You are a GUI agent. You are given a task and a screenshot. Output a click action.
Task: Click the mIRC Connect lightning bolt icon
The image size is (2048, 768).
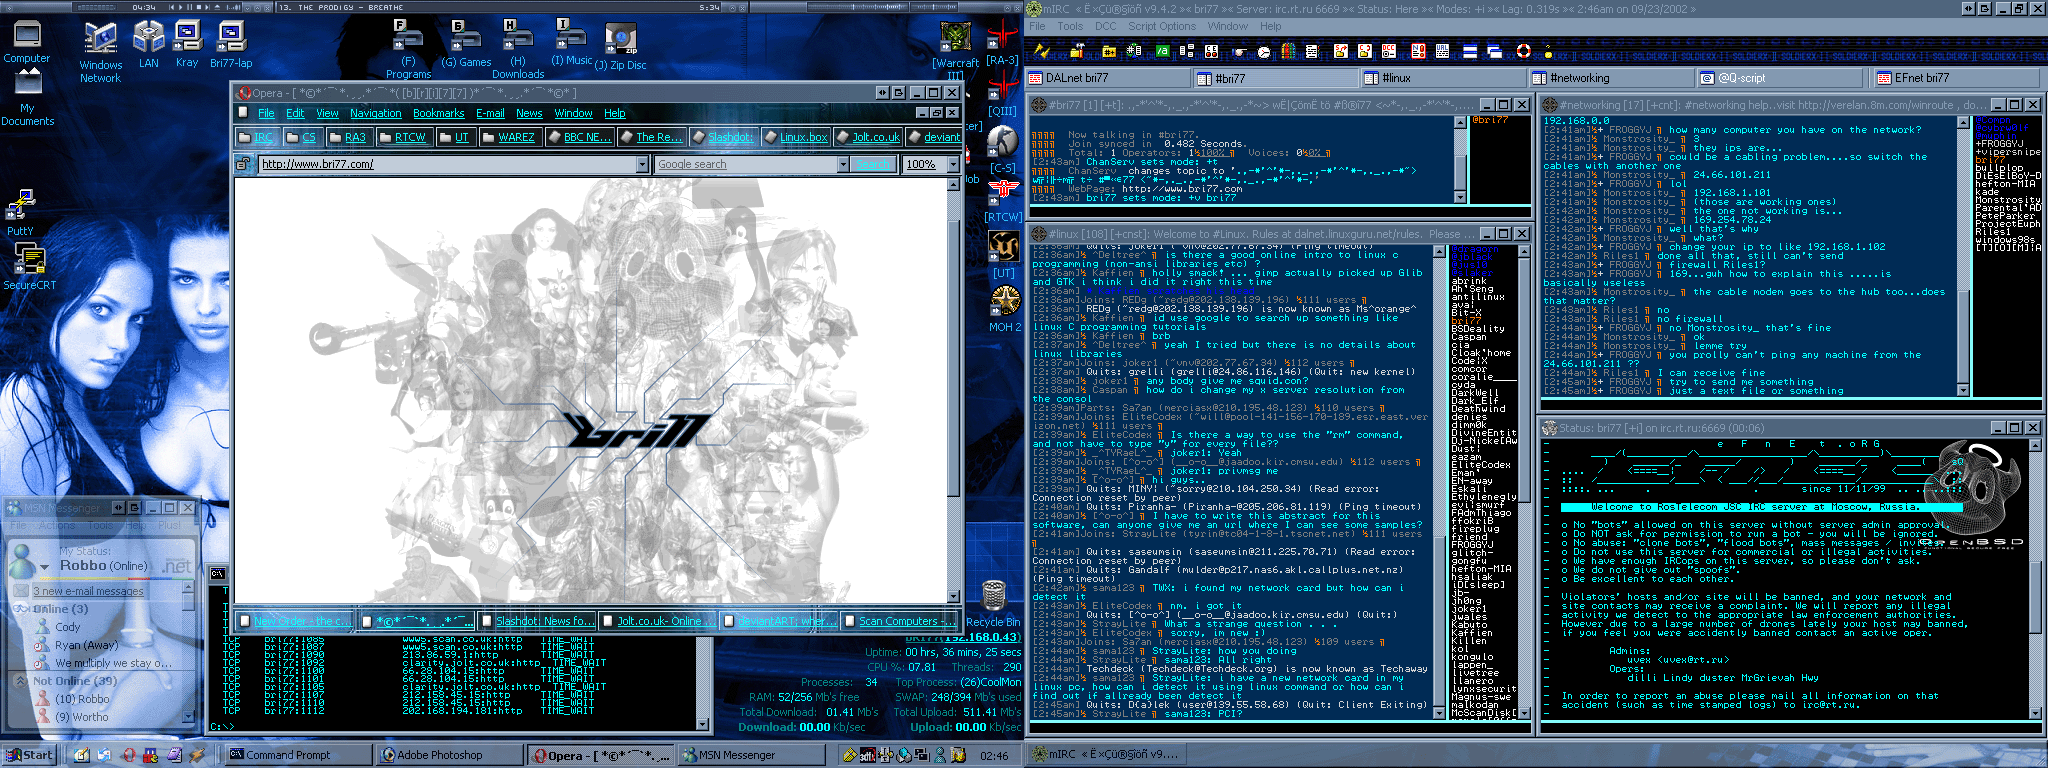click(1041, 51)
